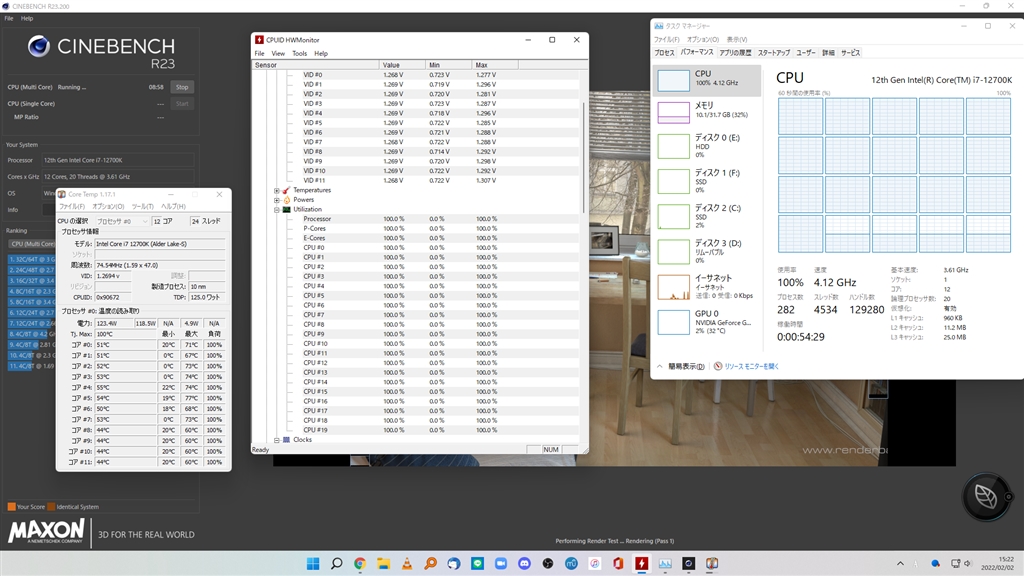Click the Value column header in HWMonitor
Image resolution: width=1024 pixels, height=576 pixels.
(402, 65)
